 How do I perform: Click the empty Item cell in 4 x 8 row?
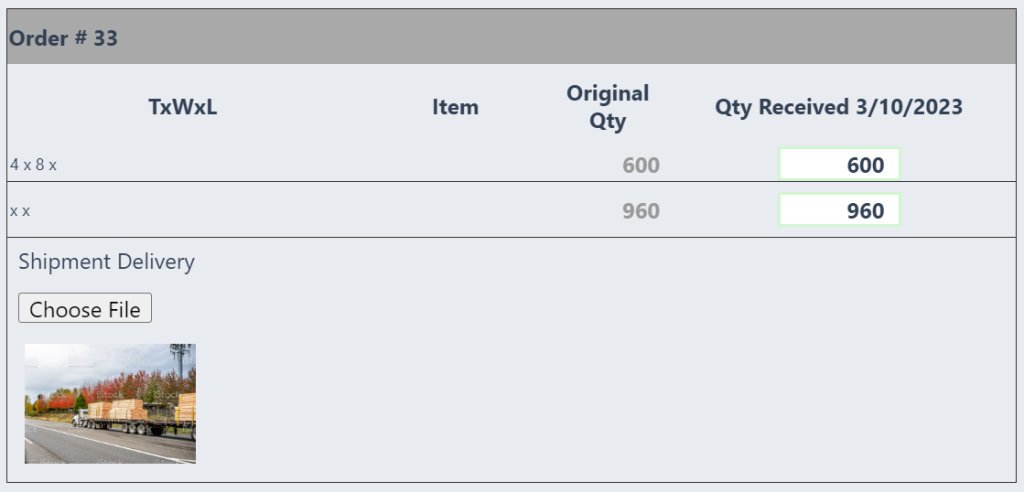(455, 165)
